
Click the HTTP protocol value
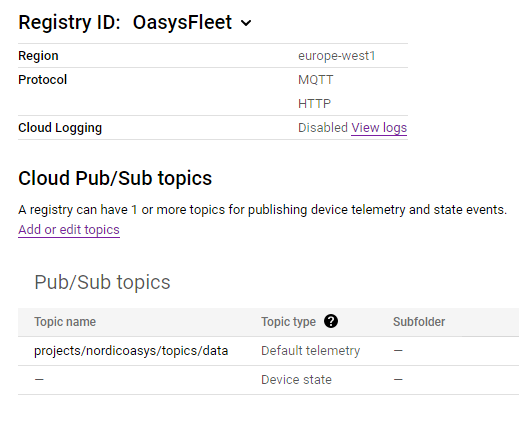(314, 104)
